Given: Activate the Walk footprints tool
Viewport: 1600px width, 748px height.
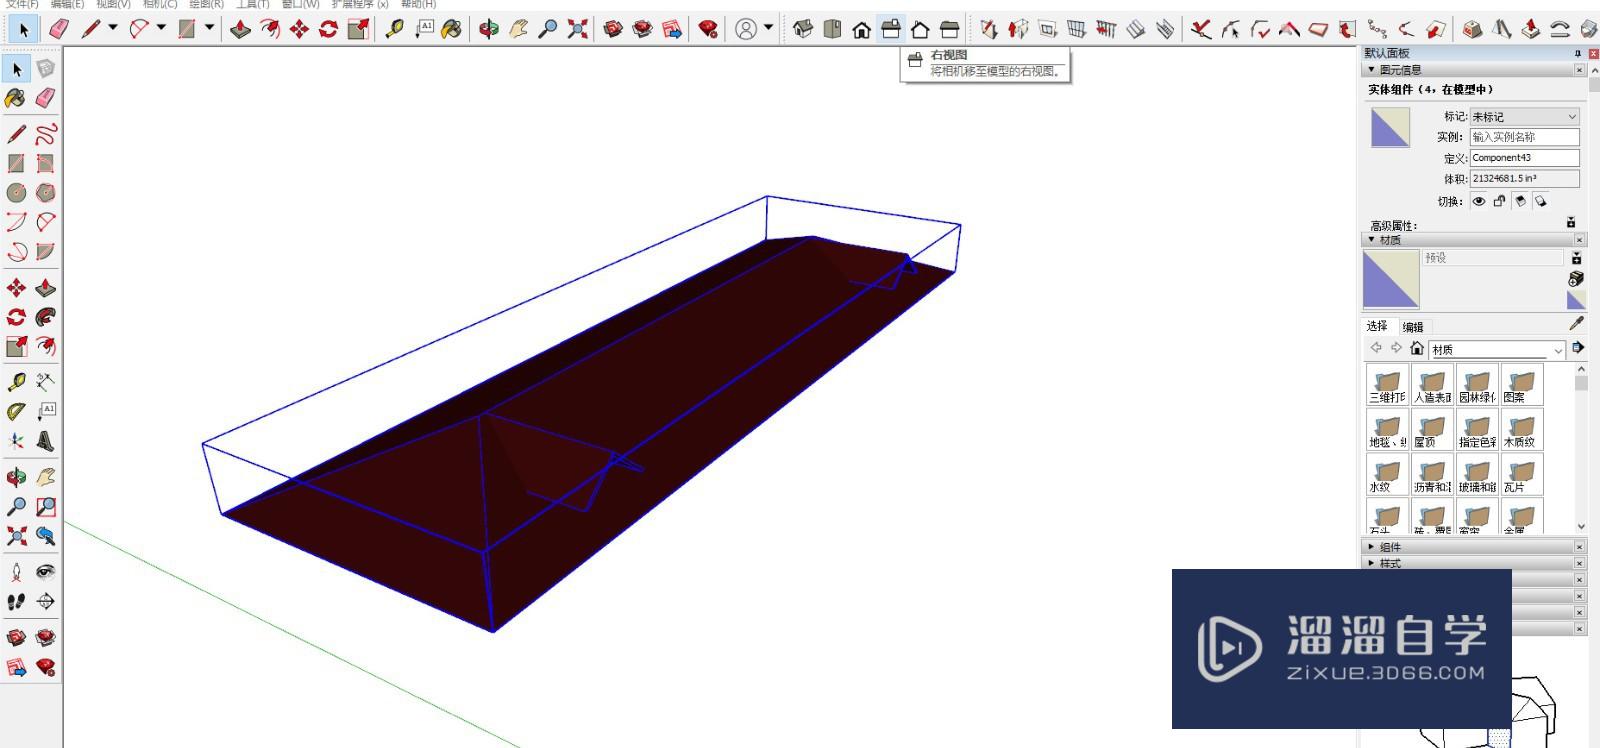Looking at the screenshot, I should click(16, 601).
